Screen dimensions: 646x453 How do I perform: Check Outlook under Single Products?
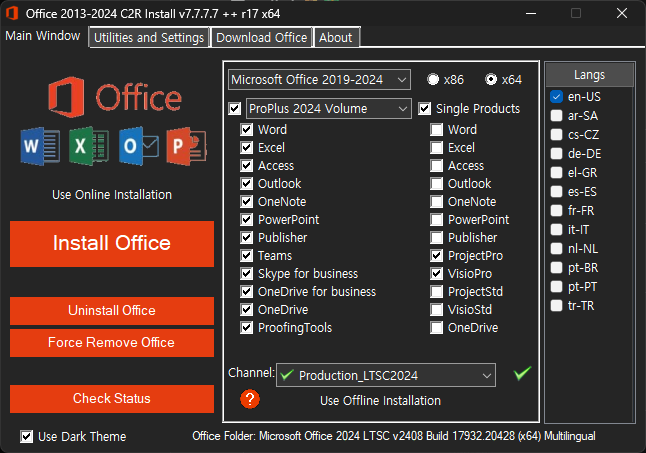click(x=436, y=184)
